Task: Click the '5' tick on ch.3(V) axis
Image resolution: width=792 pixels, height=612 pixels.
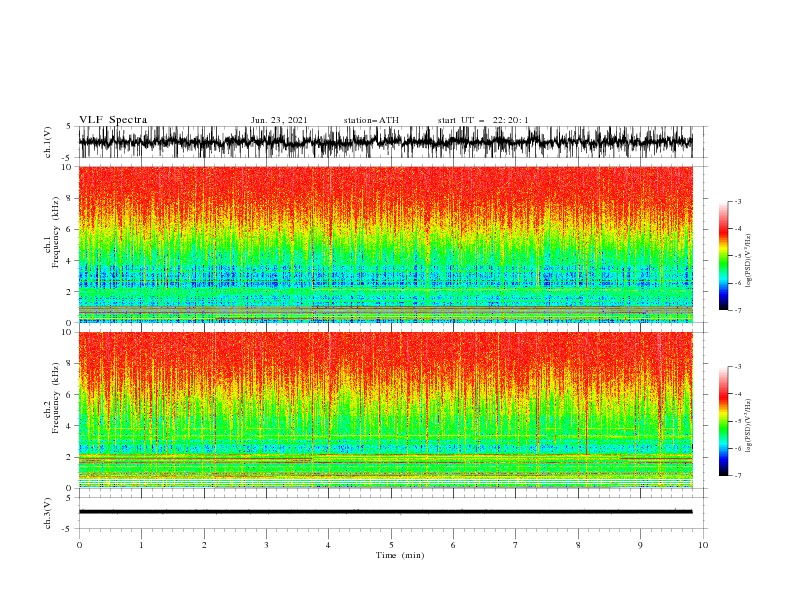Action: (x=69, y=498)
